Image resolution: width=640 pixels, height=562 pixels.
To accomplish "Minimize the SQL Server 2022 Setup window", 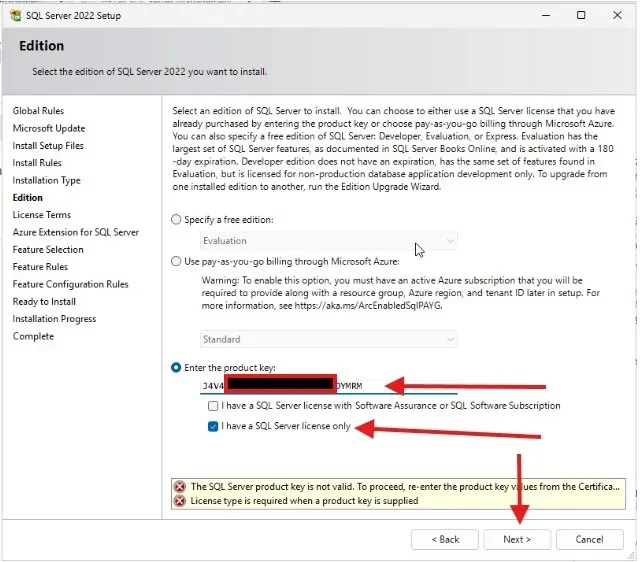I will tap(546, 16).
